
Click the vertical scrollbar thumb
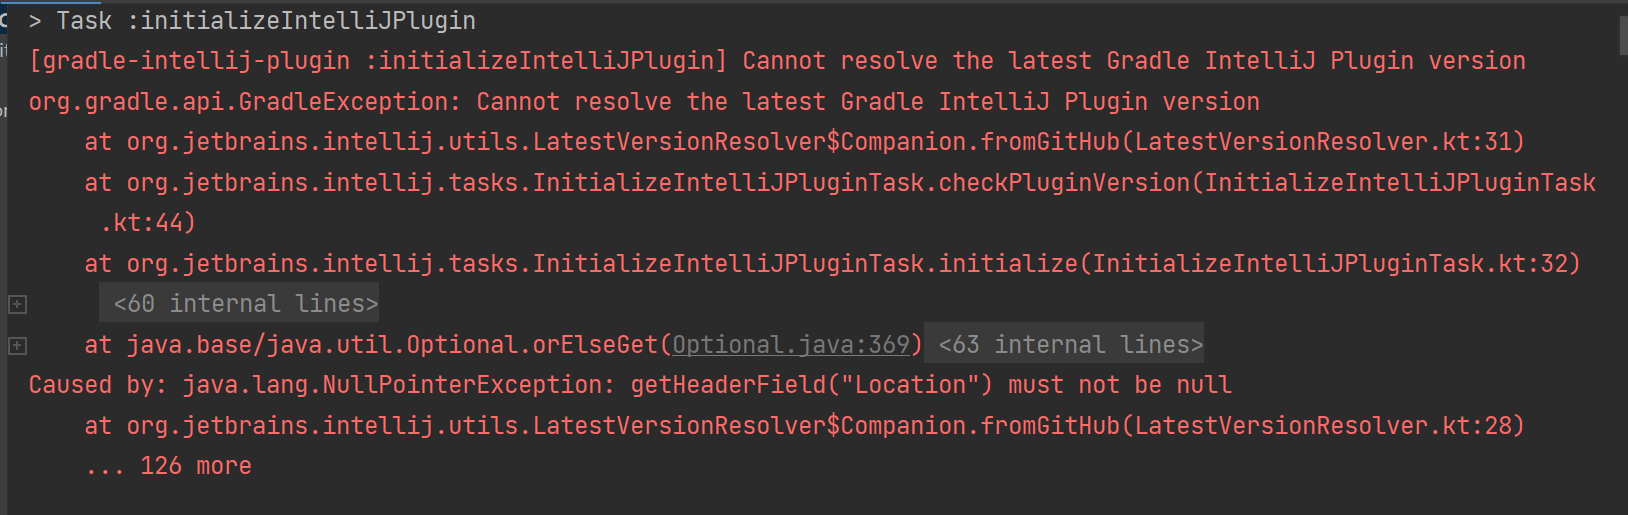(1623, 35)
